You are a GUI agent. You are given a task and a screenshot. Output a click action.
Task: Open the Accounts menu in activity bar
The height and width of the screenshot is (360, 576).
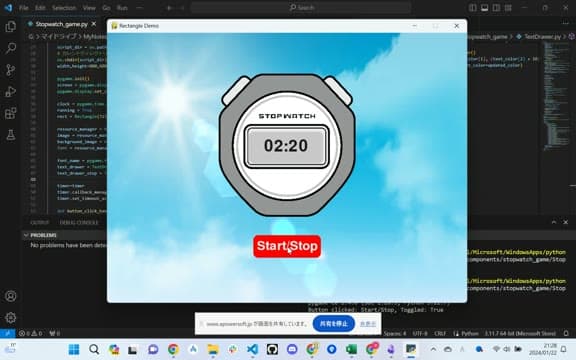(11, 296)
